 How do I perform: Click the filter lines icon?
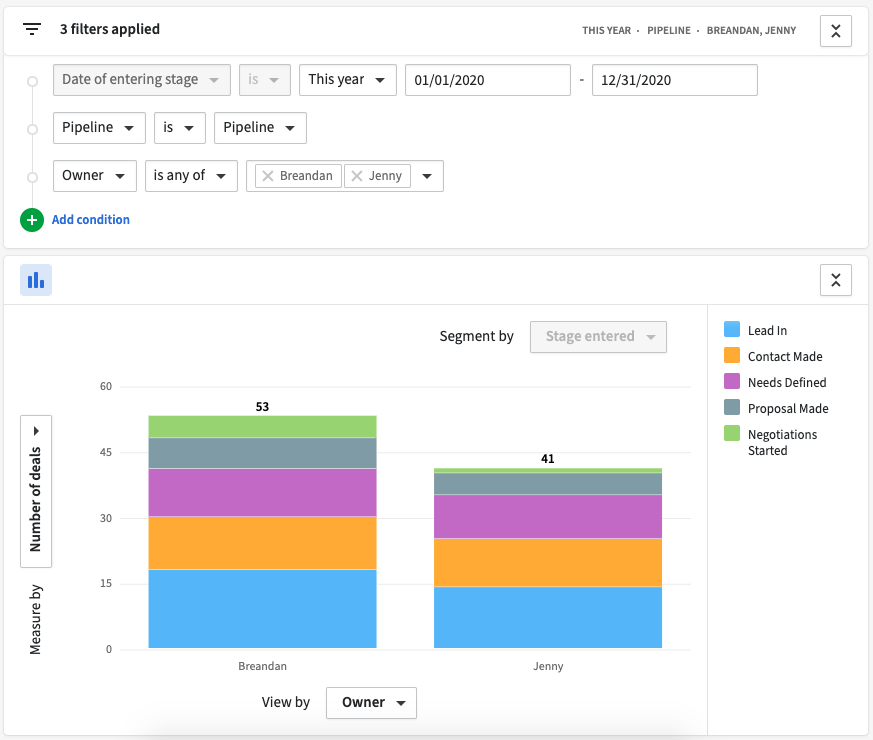point(32,29)
